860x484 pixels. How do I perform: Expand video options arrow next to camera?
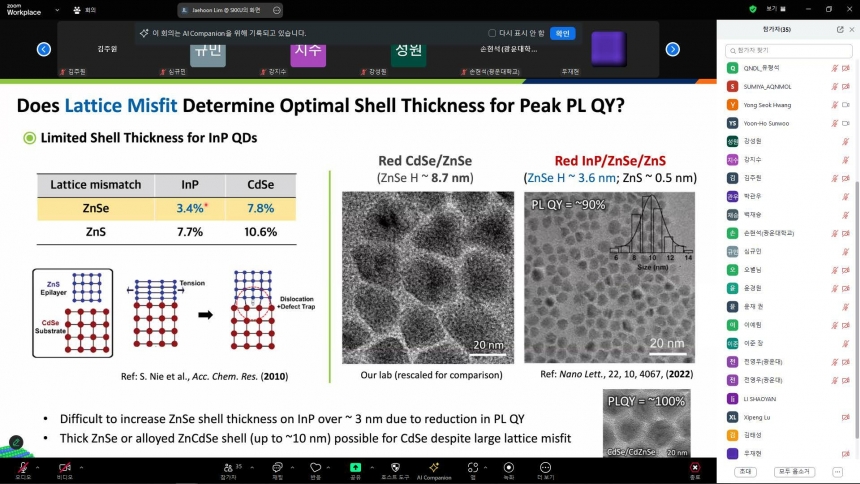[81, 468]
